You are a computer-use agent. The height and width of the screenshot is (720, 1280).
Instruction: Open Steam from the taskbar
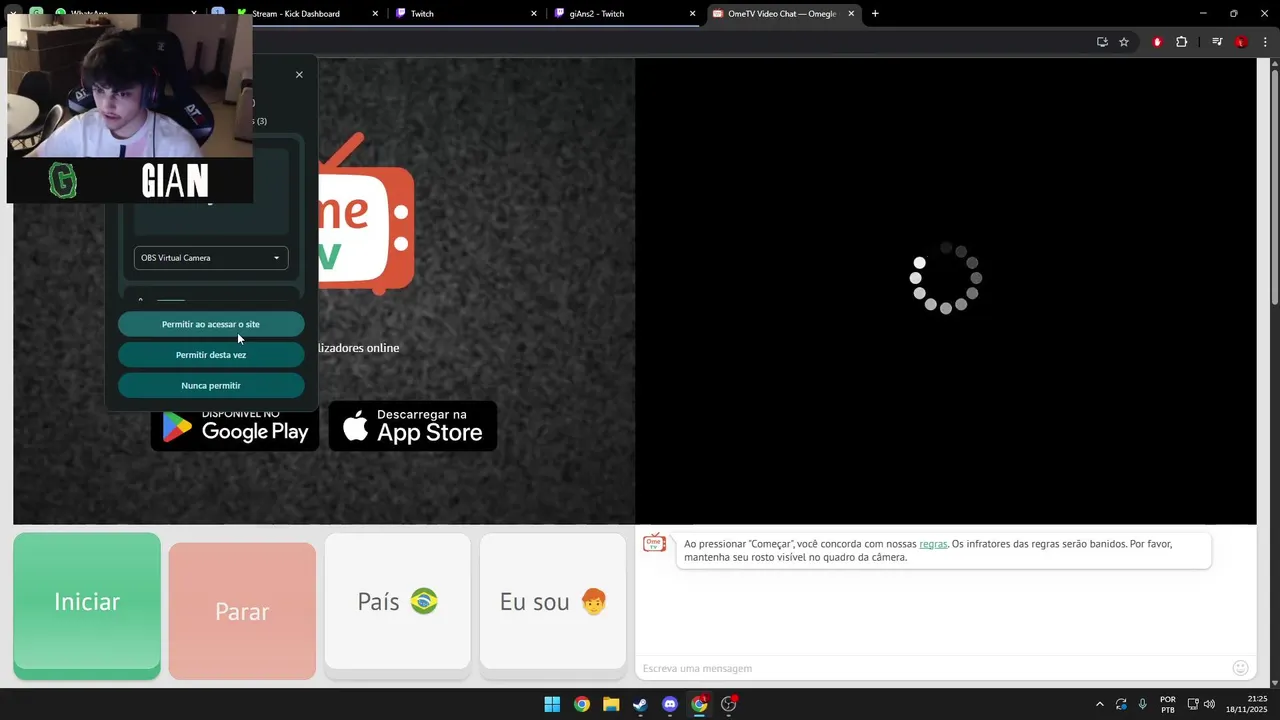(x=640, y=704)
